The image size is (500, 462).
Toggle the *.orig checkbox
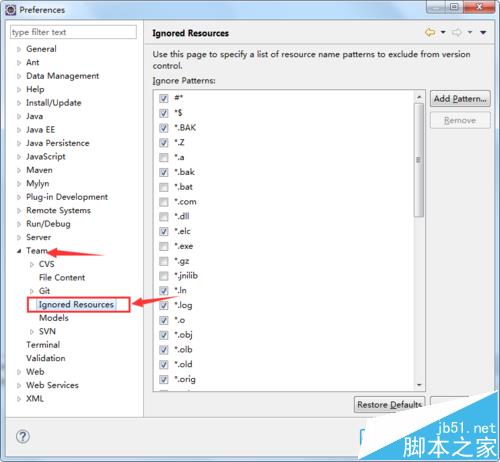163,379
